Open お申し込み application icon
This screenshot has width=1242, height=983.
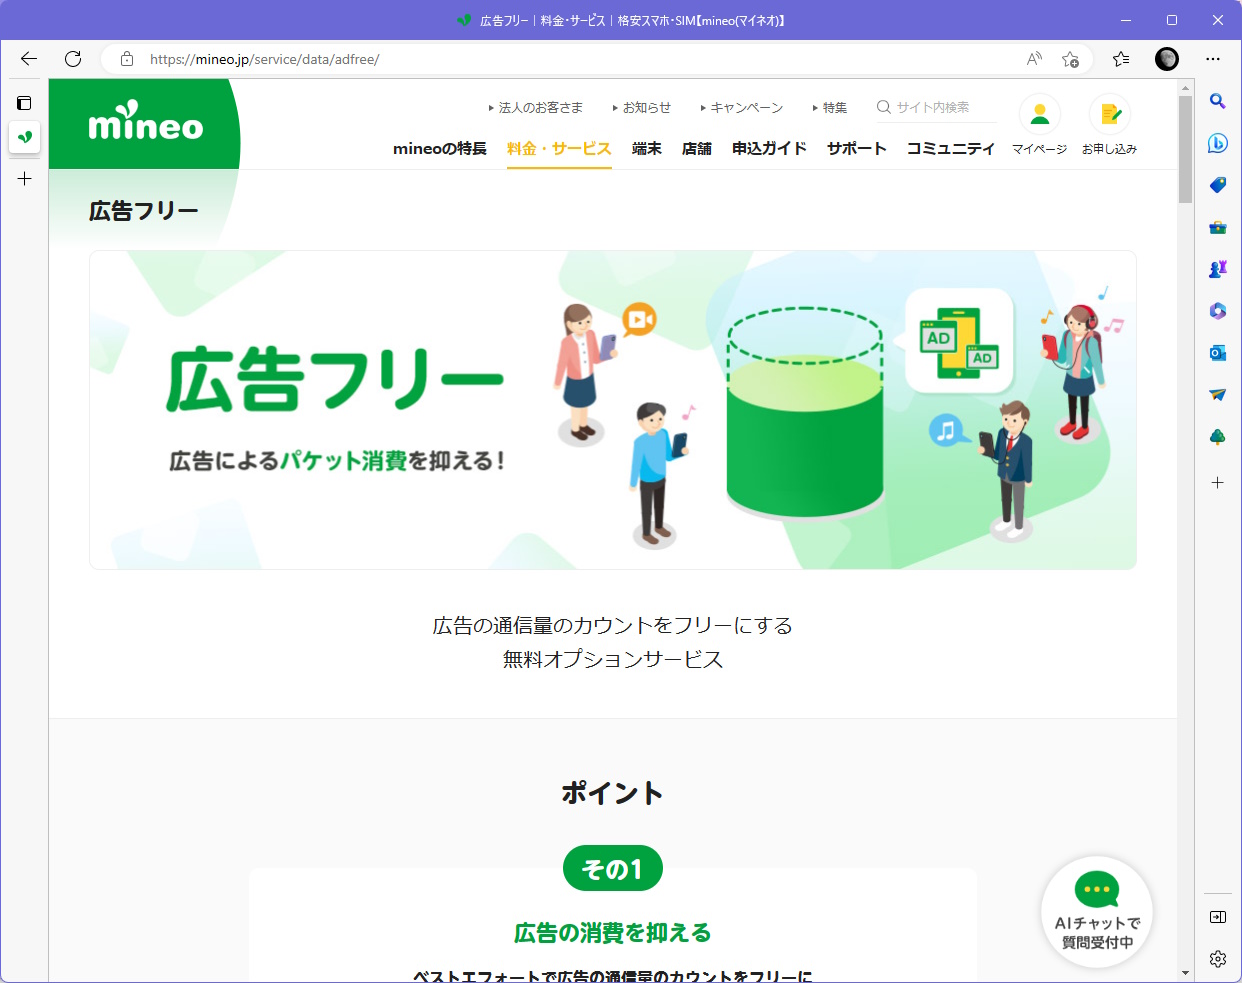coord(1109,125)
